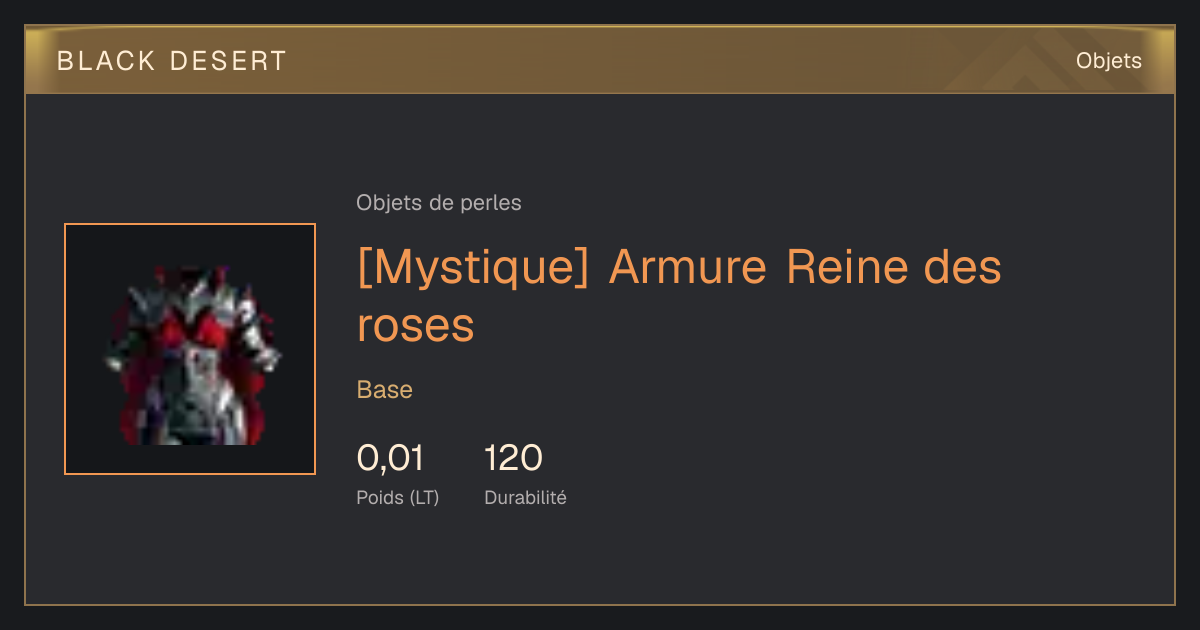1200x630 pixels.
Task: Click the 120 durability value
Action: click(x=513, y=458)
